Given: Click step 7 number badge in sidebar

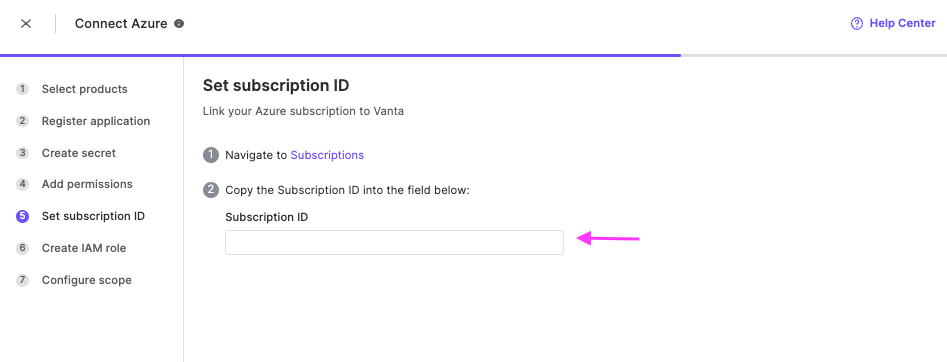Looking at the screenshot, I should click(x=22, y=280).
